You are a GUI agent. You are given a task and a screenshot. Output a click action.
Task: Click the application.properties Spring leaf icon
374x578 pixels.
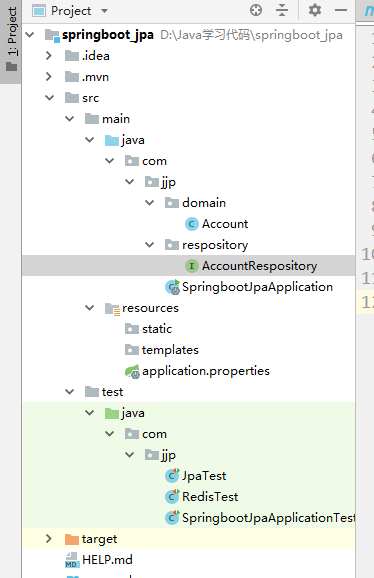[x=132, y=371]
